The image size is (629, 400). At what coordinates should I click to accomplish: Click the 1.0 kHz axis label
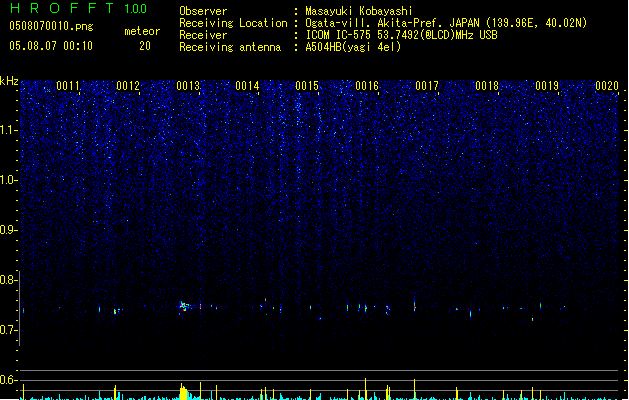(8, 180)
